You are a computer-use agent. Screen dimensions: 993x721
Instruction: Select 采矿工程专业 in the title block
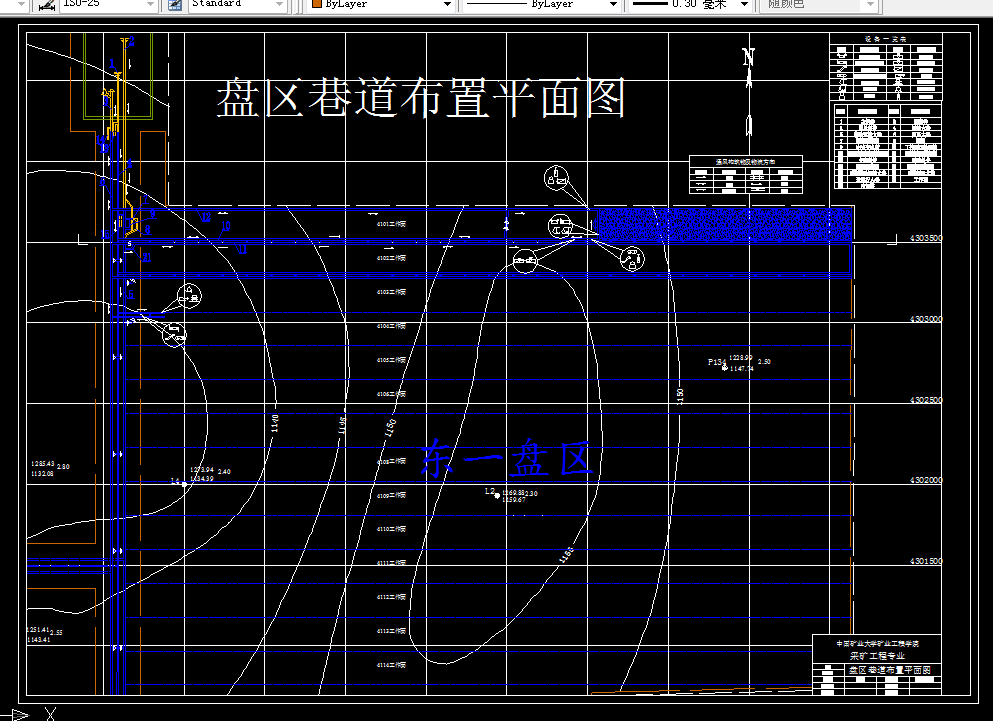pos(877,656)
